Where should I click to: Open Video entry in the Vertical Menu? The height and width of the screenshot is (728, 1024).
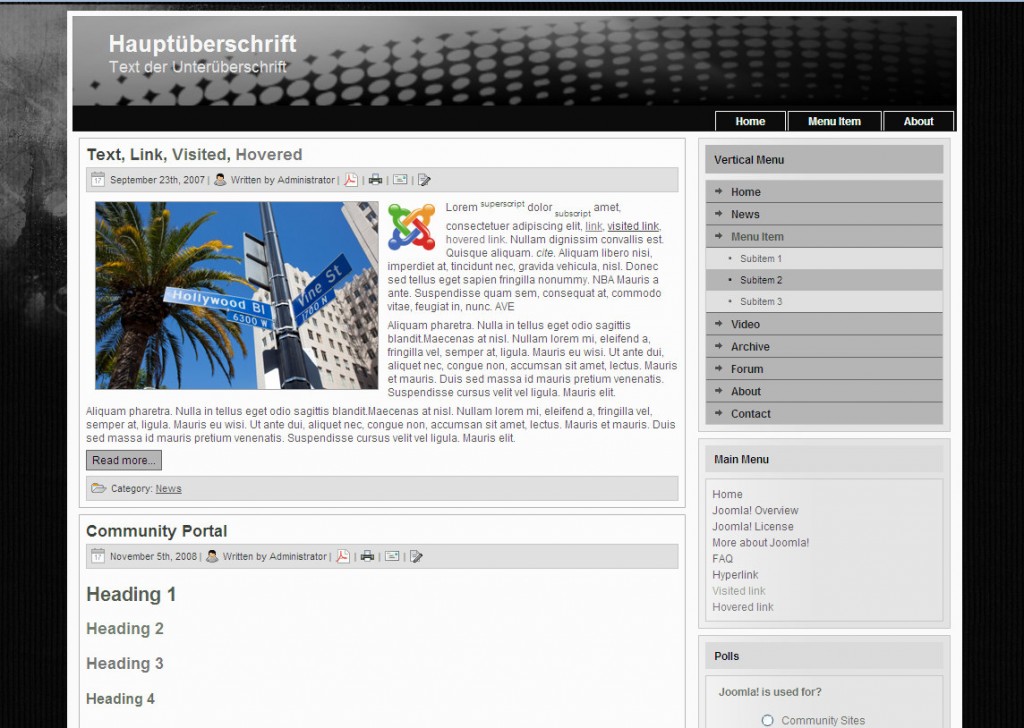[x=745, y=324]
